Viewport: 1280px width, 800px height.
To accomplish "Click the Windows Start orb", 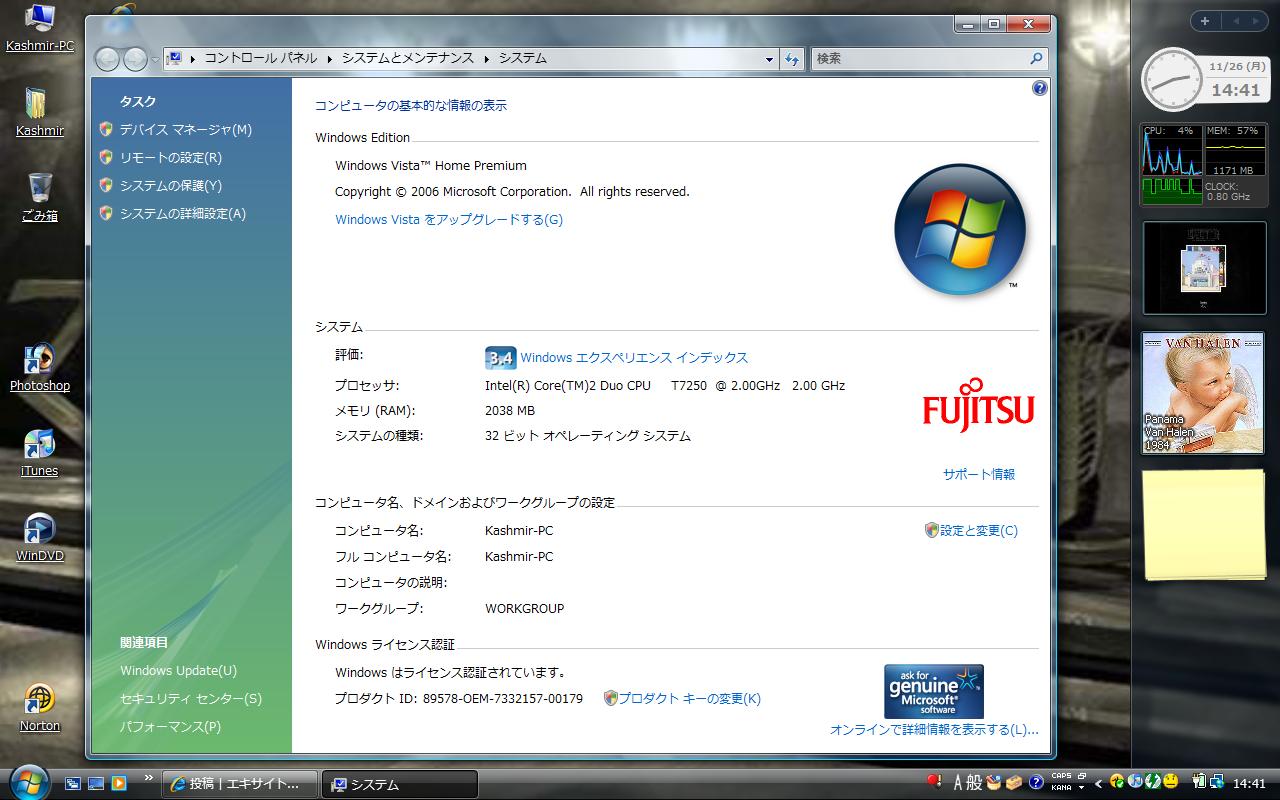I will [28, 781].
